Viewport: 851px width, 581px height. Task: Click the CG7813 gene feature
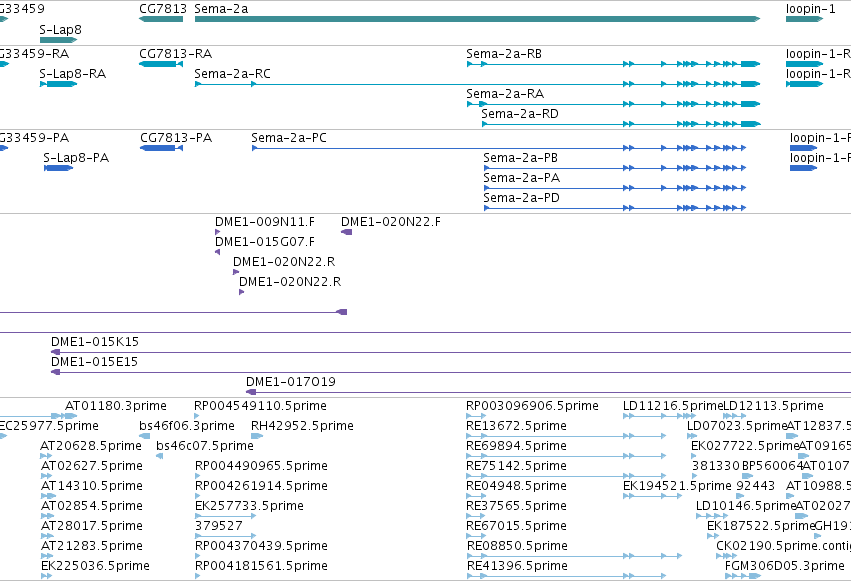coord(161,19)
